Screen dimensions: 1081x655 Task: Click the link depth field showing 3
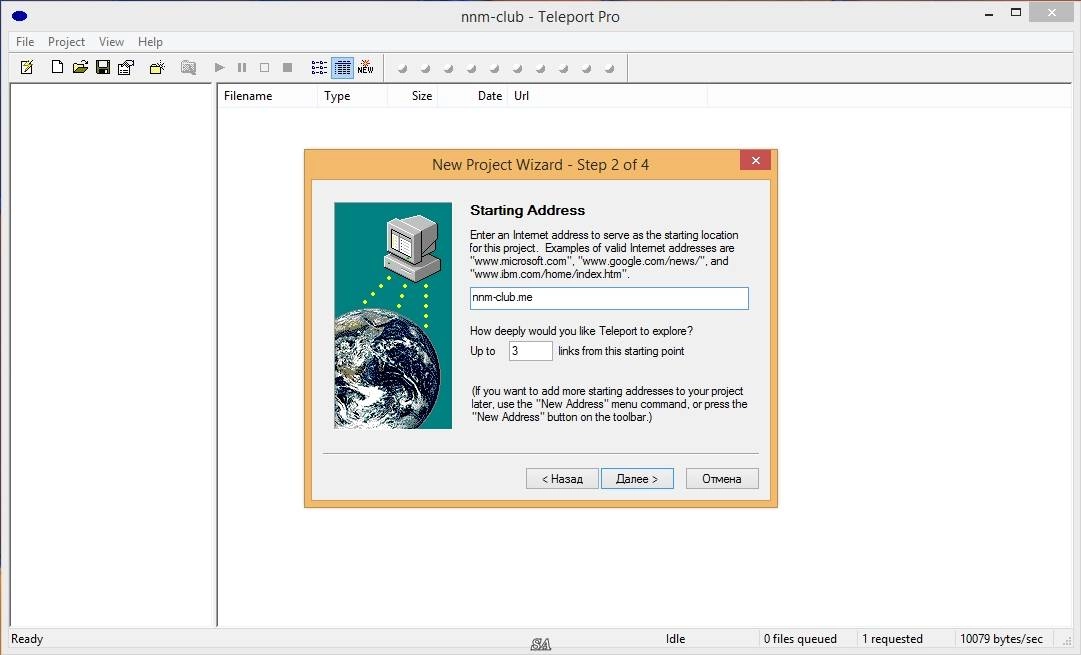pos(530,351)
